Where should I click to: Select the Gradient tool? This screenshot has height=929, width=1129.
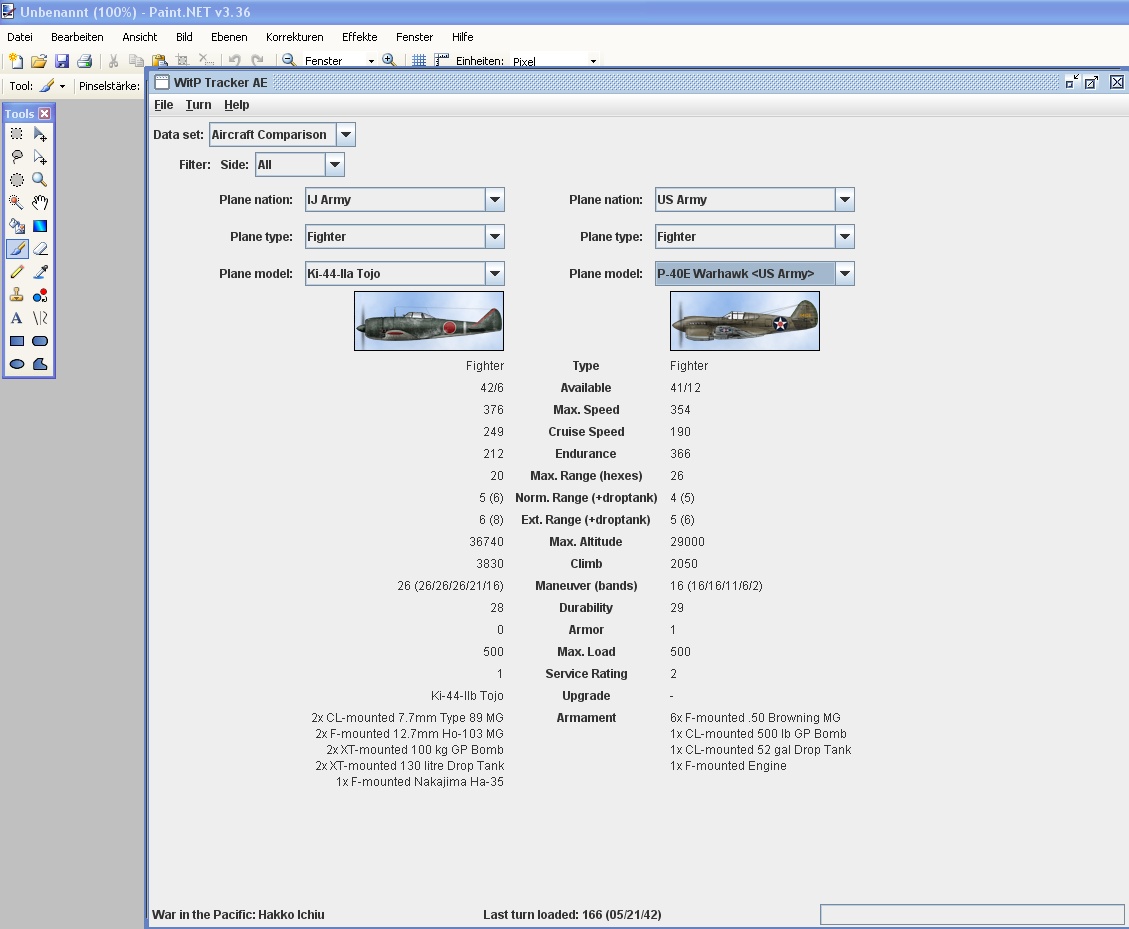(x=40, y=226)
